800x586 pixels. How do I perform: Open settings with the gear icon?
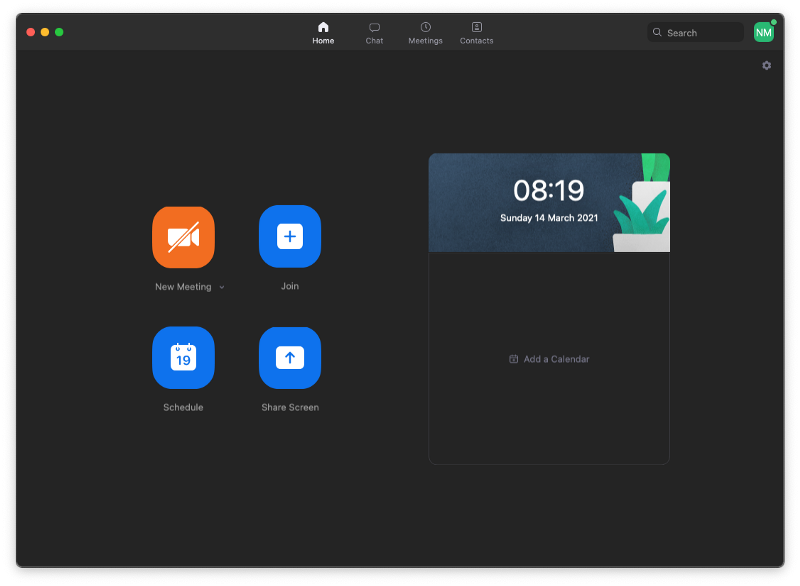[x=766, y=65]
